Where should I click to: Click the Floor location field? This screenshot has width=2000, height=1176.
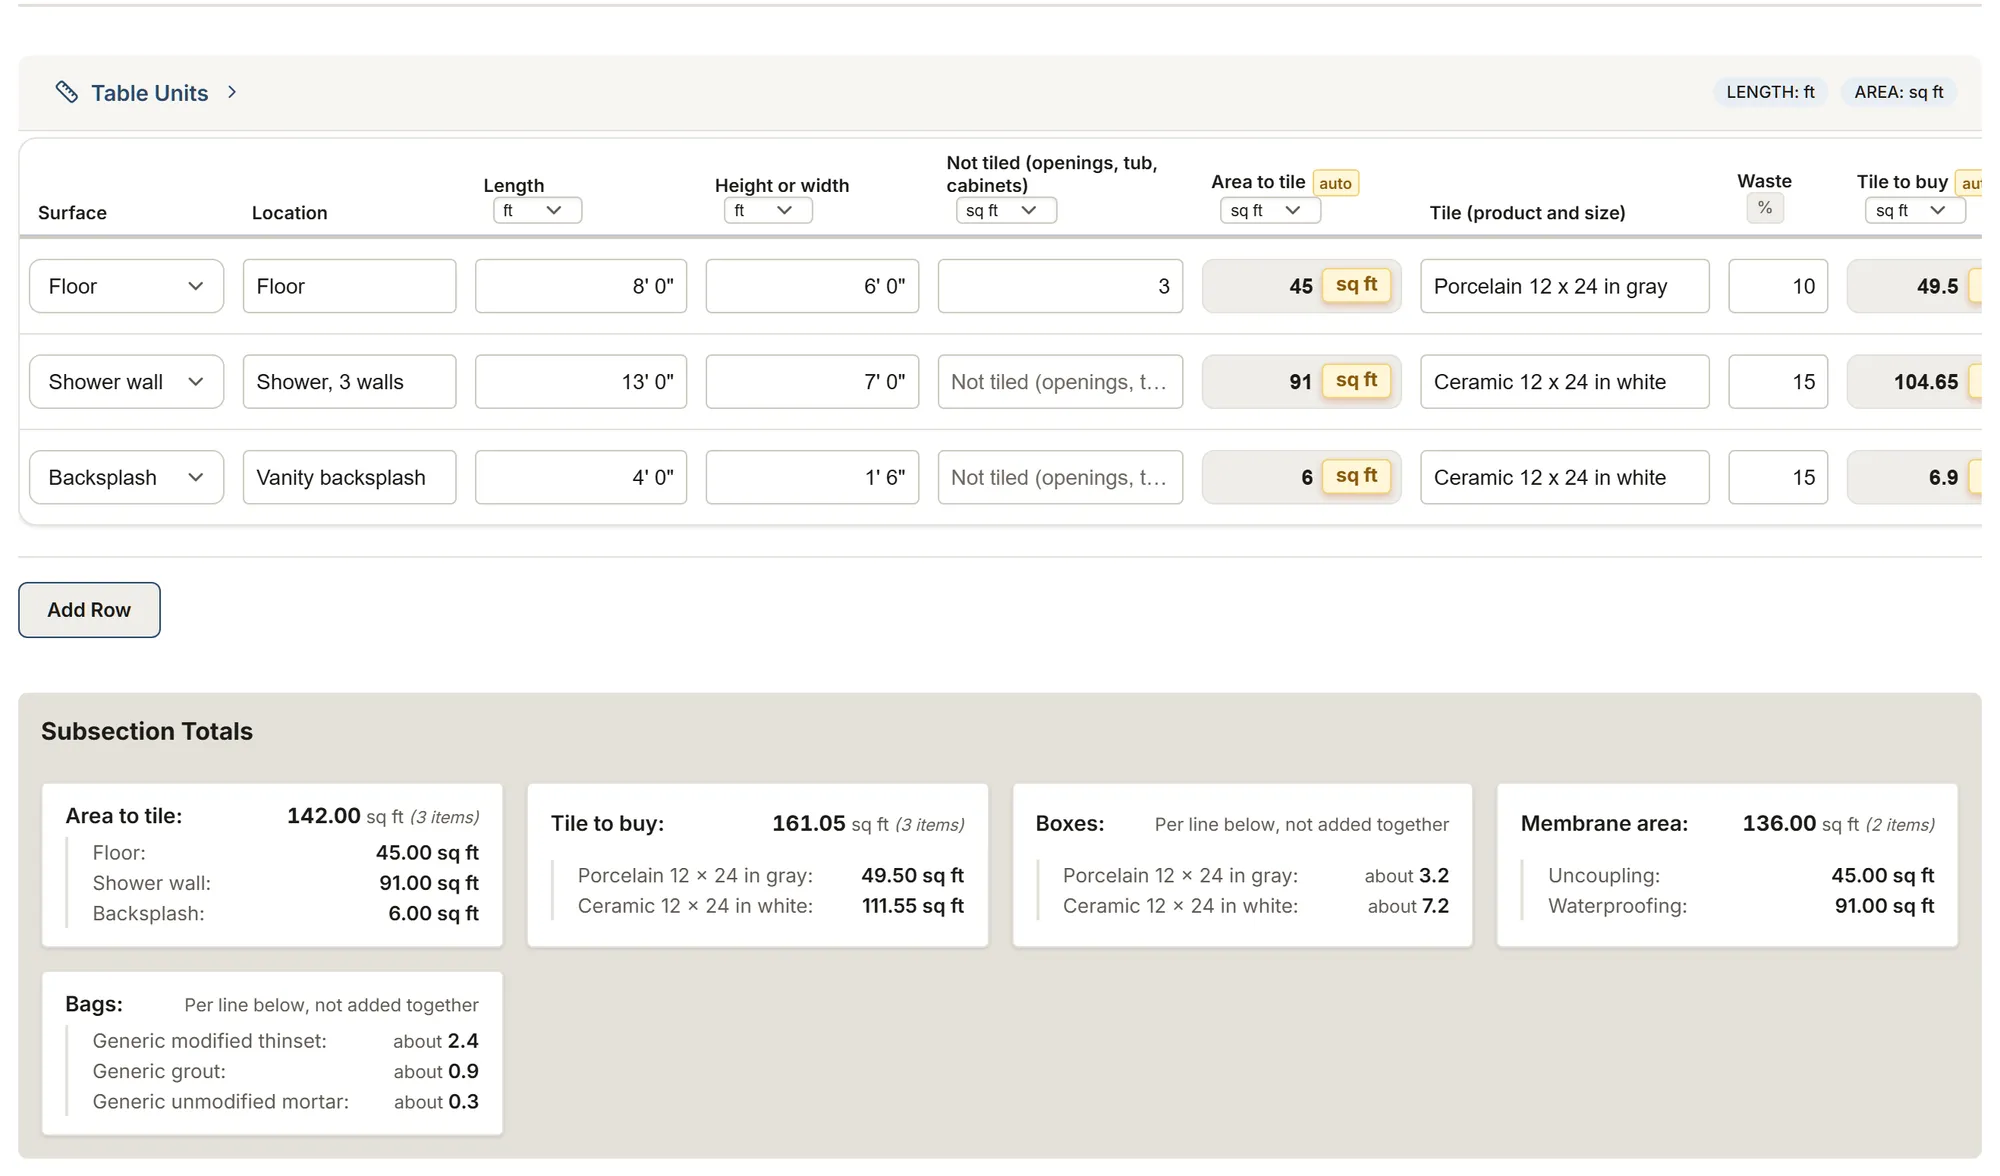(x=349, y=286)
